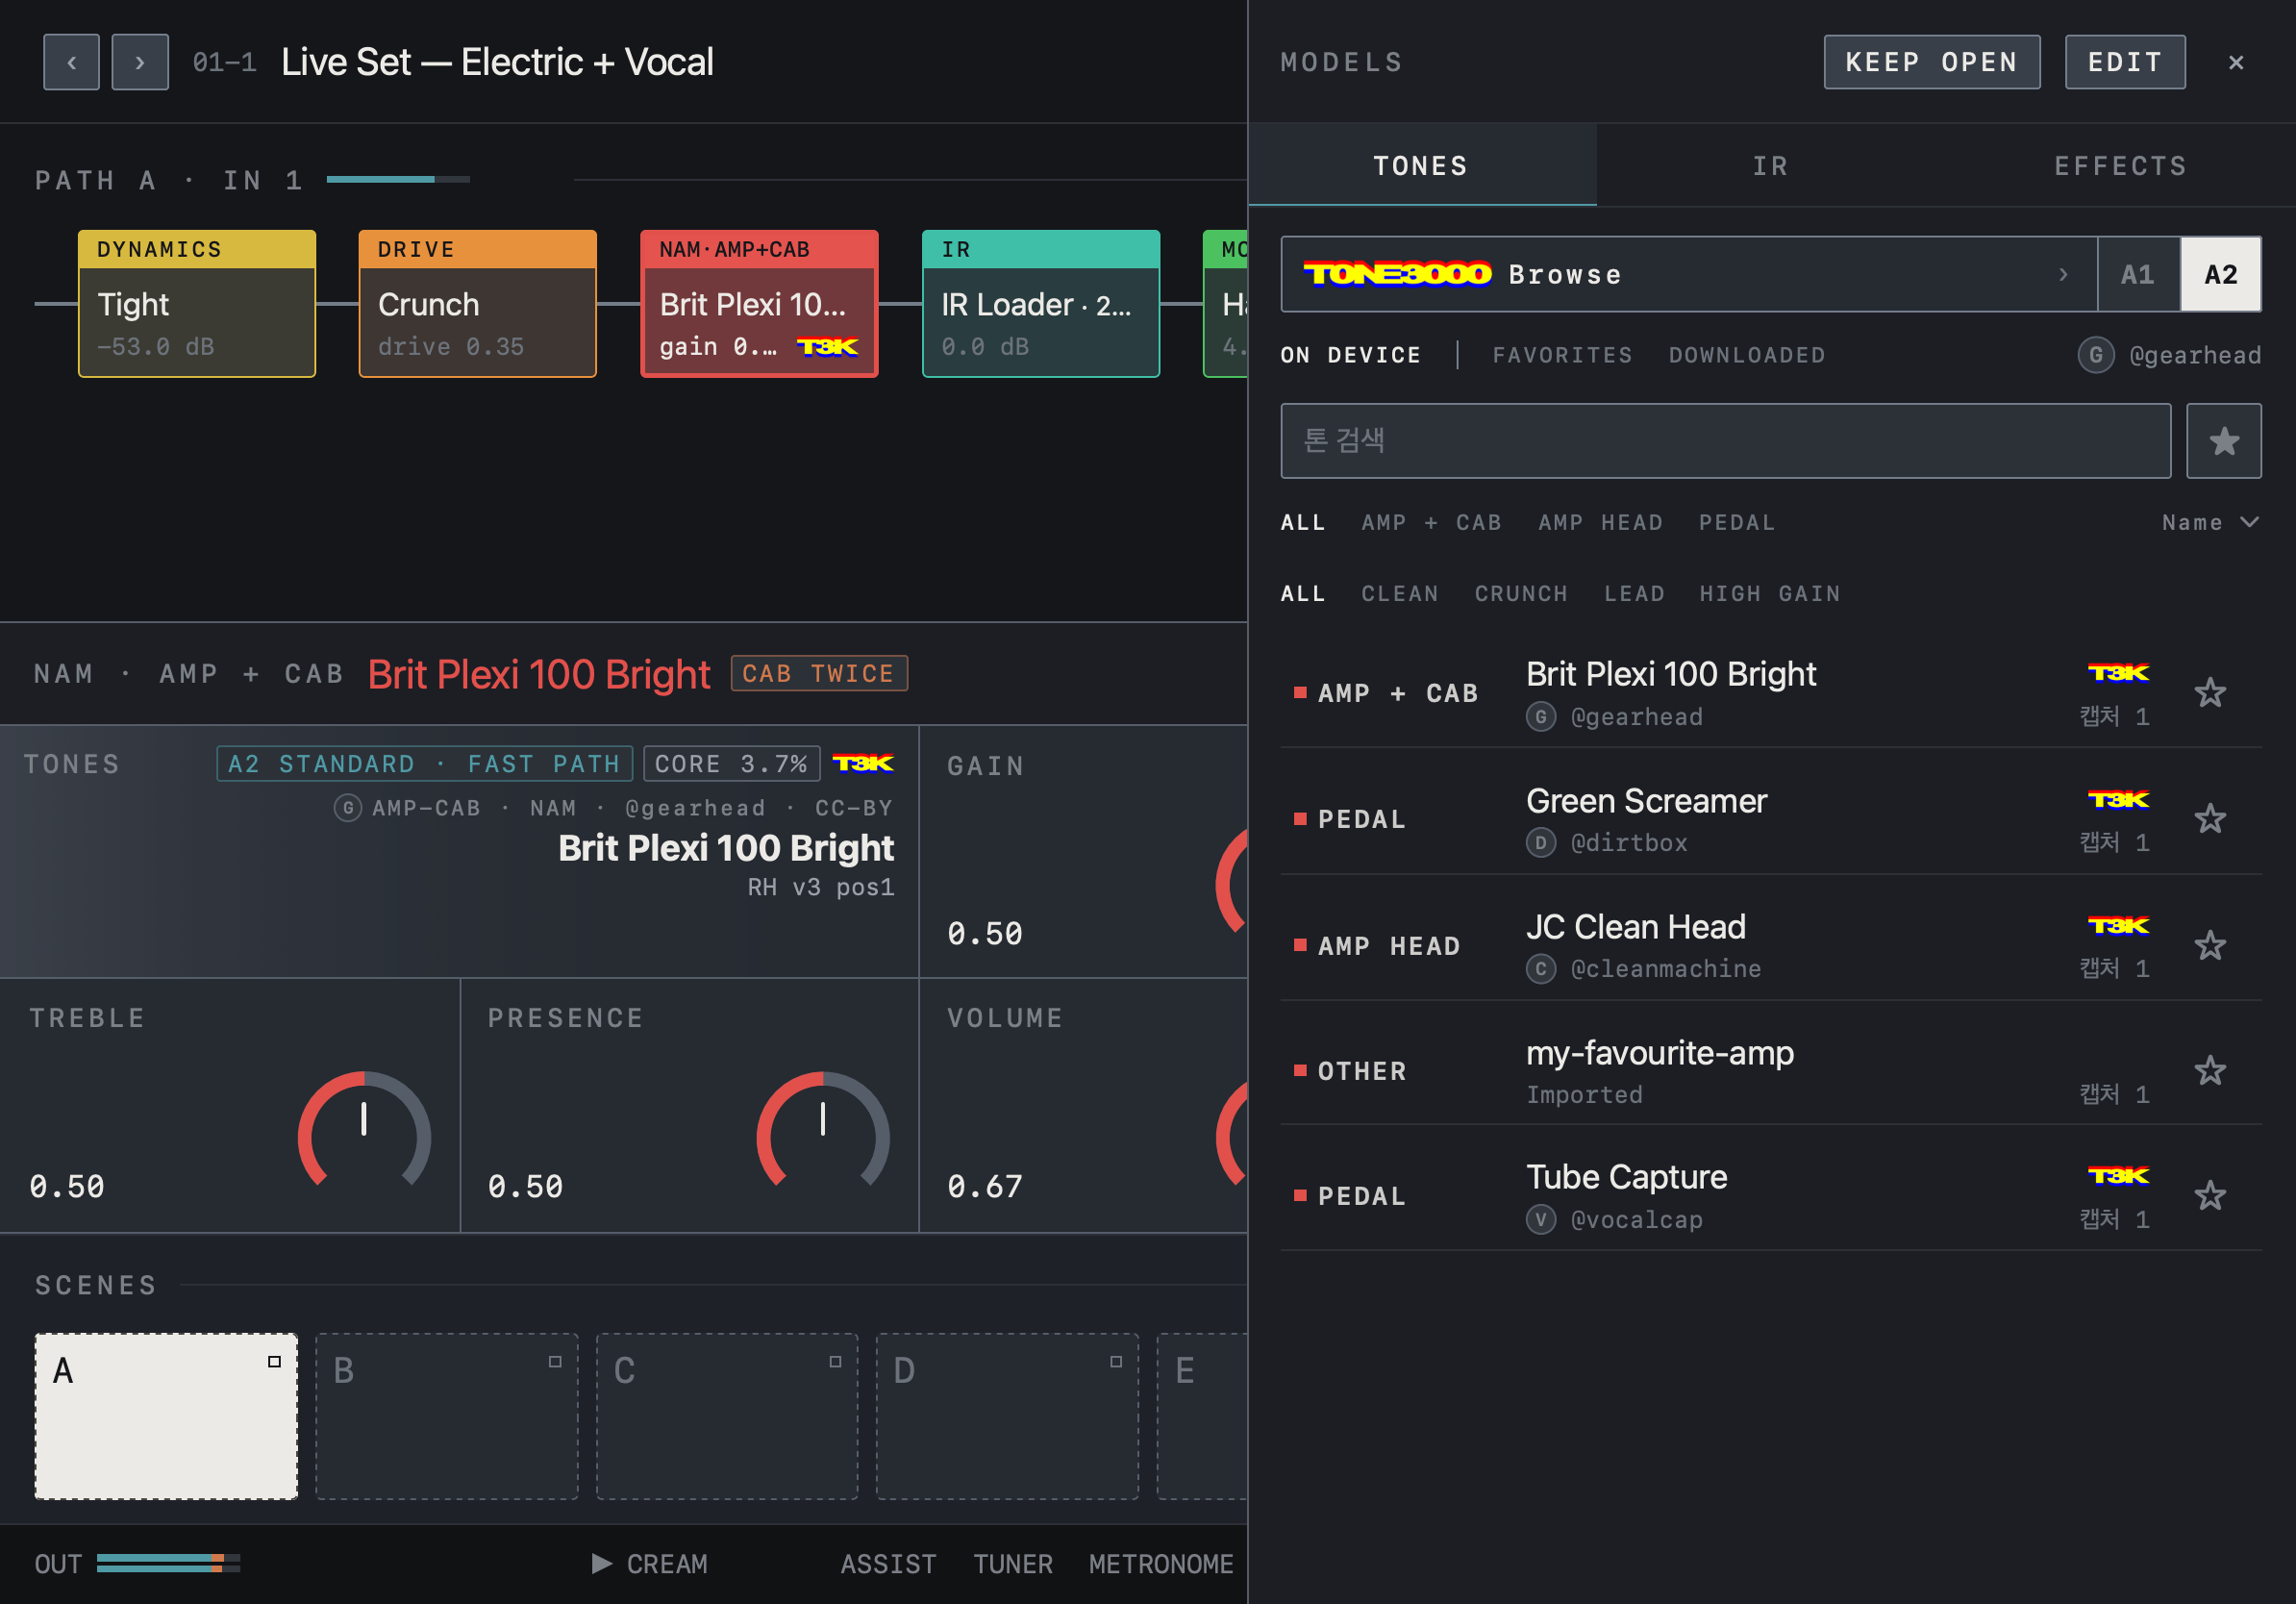Close the Models panel
2296x1604 pixels.
pyautogui.click(x=2236, y=62)
